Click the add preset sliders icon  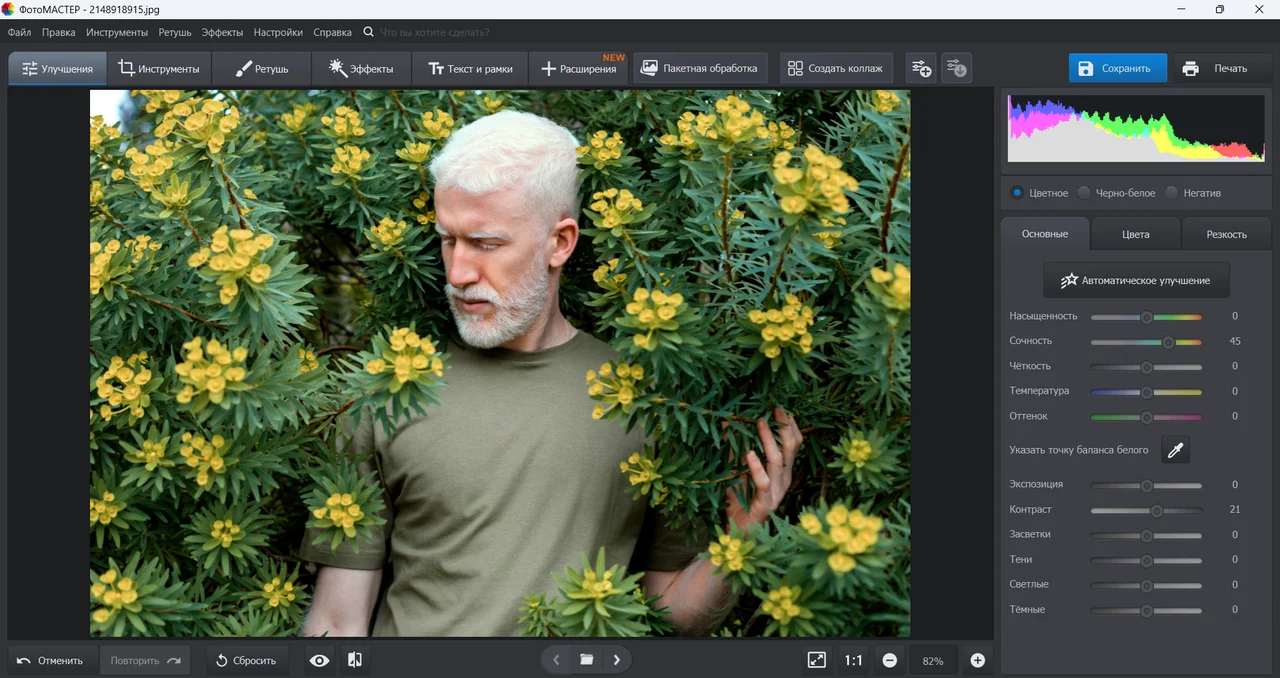pyautogui.click(x=920, y=68)
